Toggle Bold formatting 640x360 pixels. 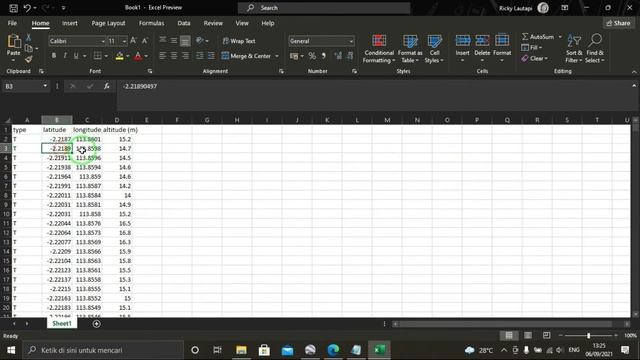[53, 56]
